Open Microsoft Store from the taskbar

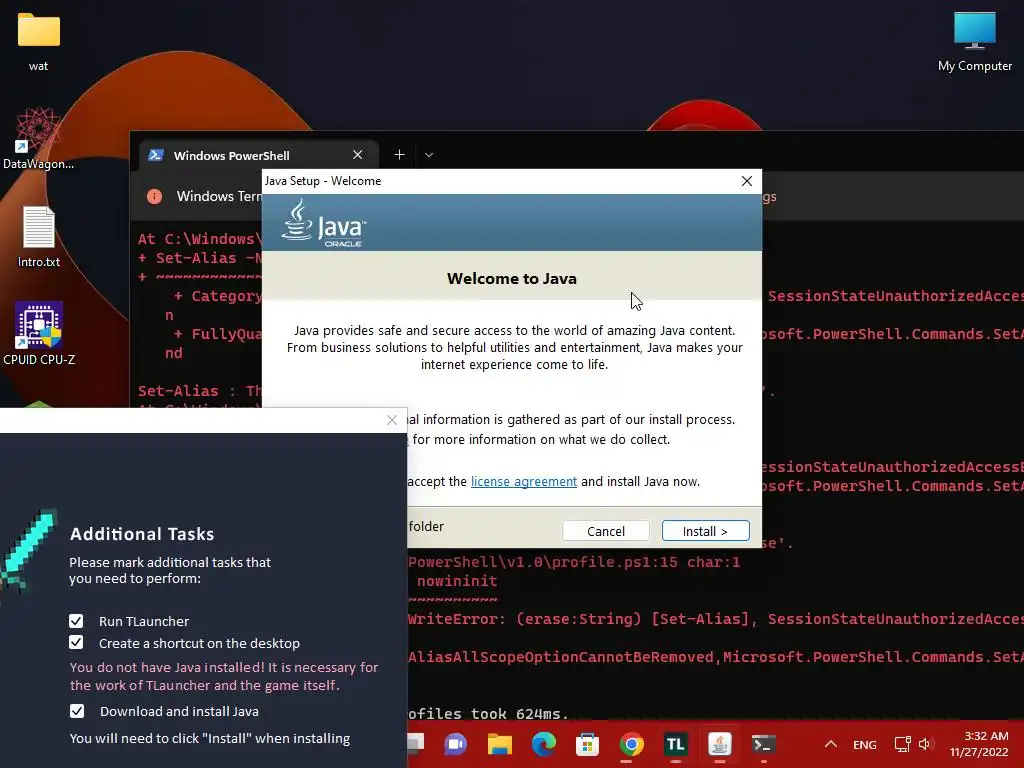[587, 744]
